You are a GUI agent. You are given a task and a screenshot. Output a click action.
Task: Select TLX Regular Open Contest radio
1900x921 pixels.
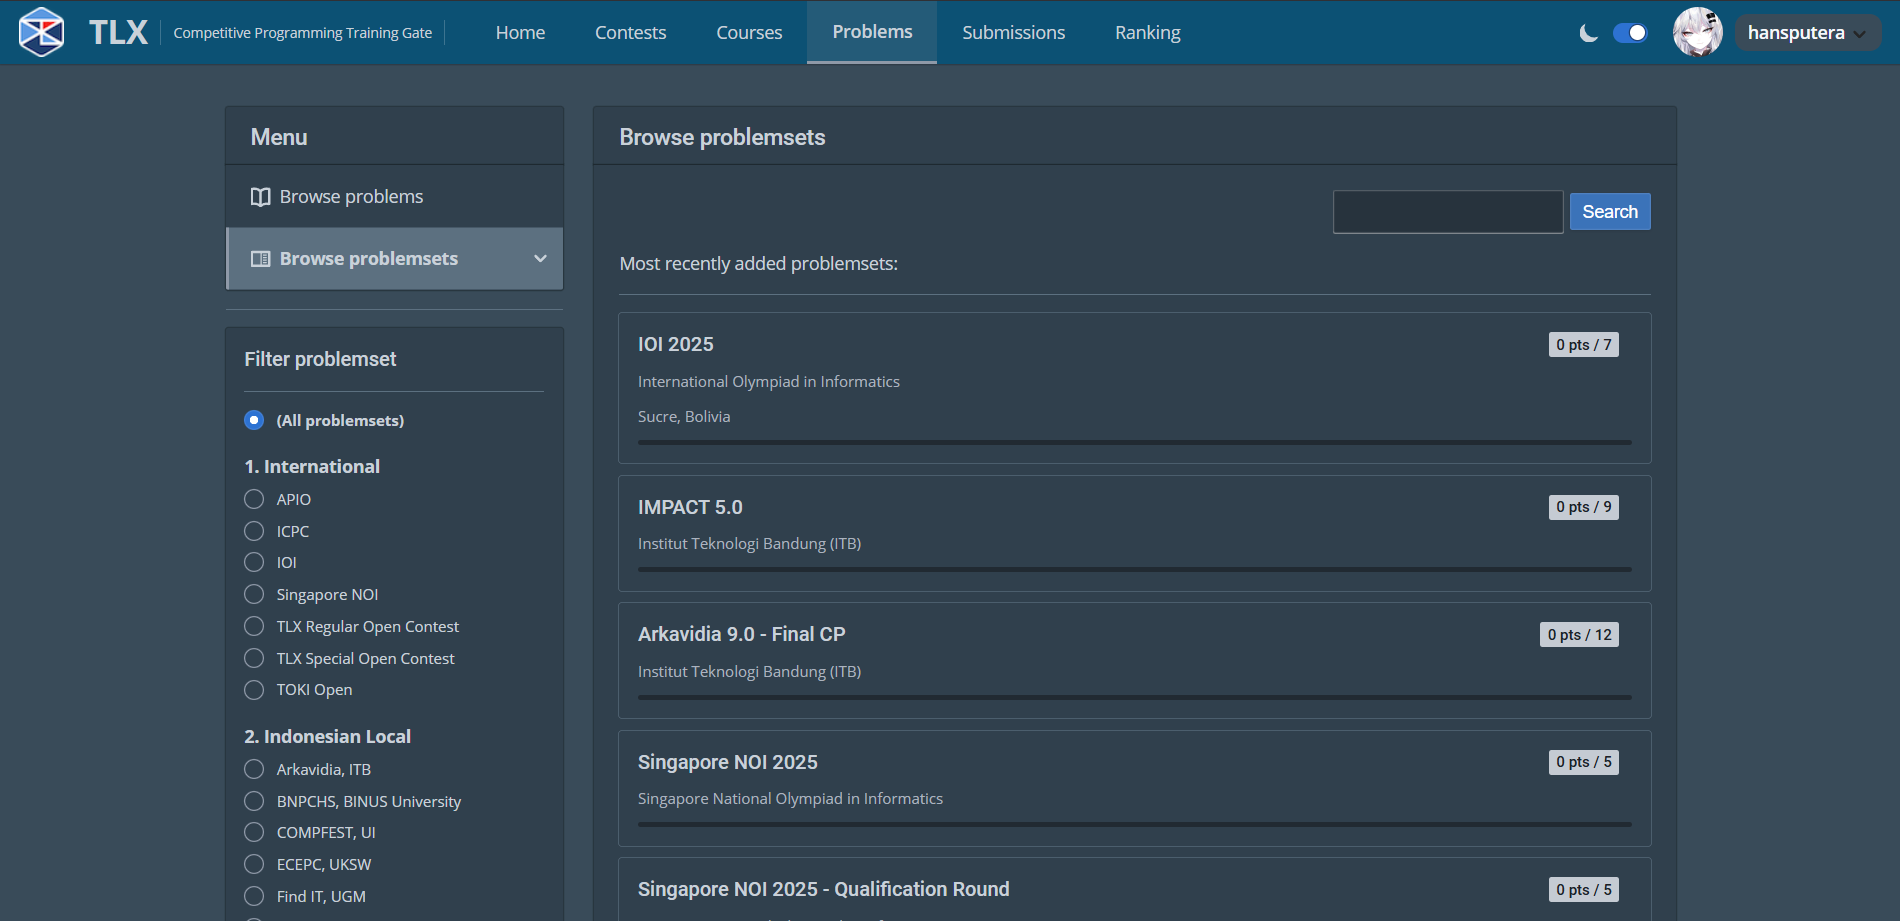tap(254, 626)
